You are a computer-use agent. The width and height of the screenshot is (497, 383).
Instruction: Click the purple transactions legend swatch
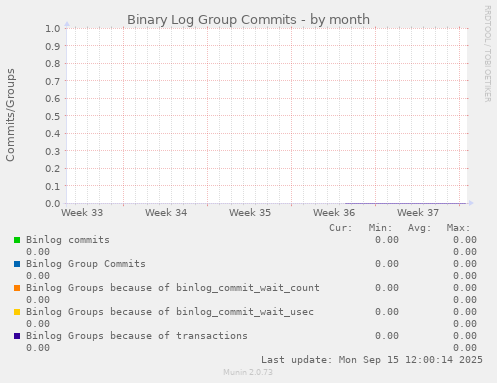click(17, 336)
